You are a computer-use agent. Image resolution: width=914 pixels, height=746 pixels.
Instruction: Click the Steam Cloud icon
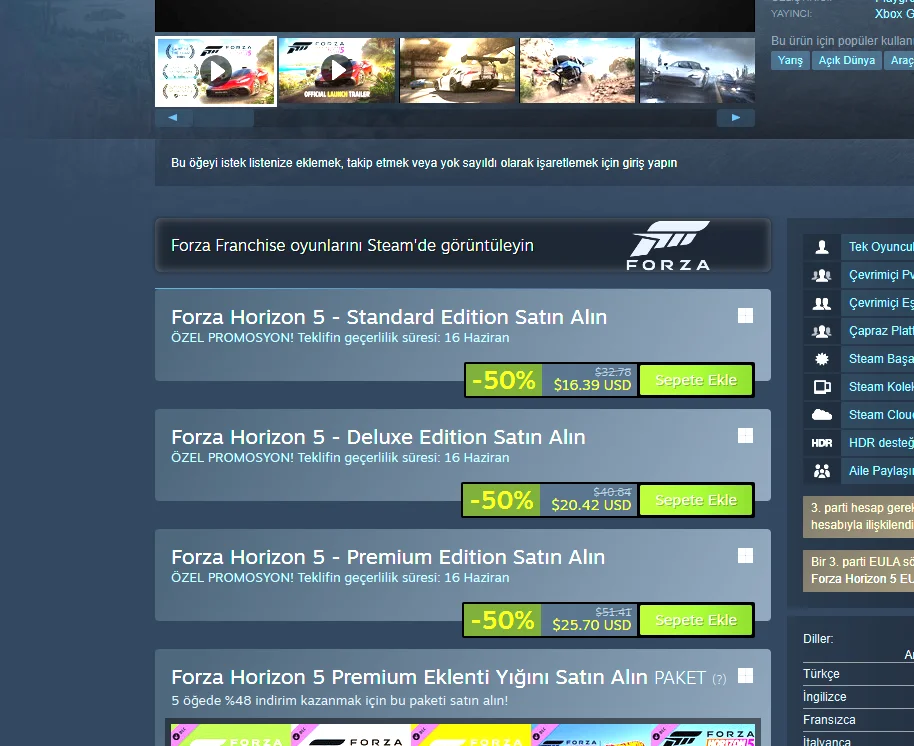coord(822,415)
